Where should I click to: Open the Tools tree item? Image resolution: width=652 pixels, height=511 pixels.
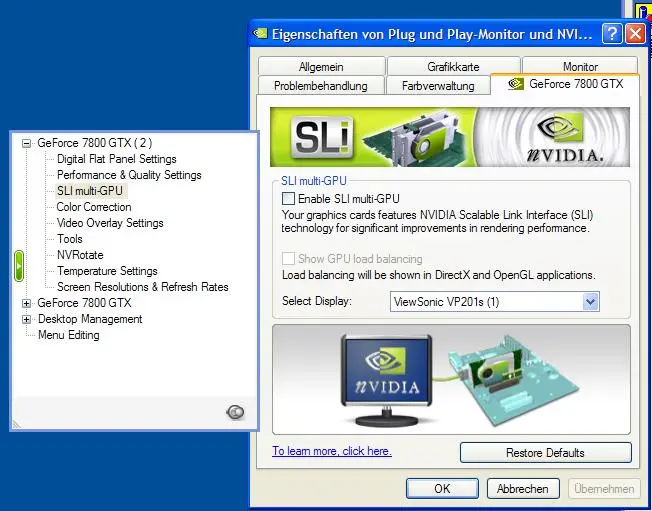coord(70,239)
